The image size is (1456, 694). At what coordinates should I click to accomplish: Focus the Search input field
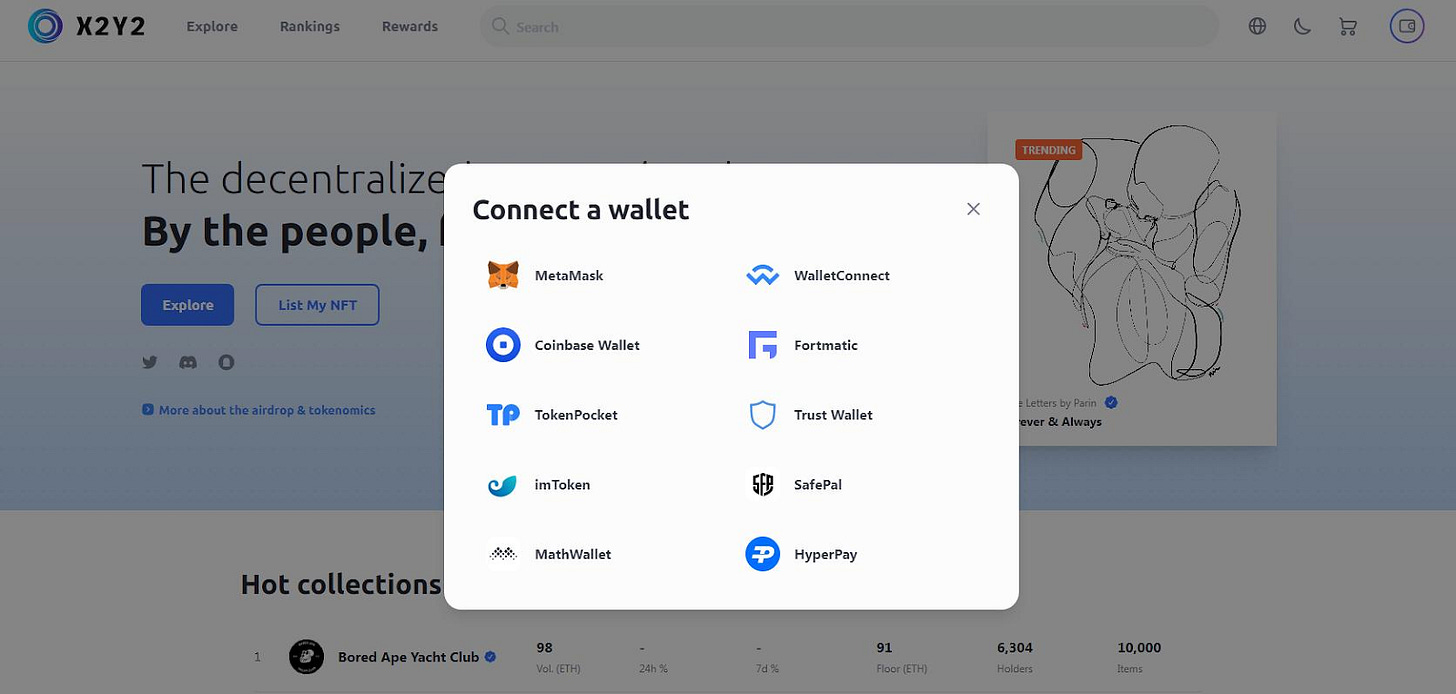pos(850,27)
